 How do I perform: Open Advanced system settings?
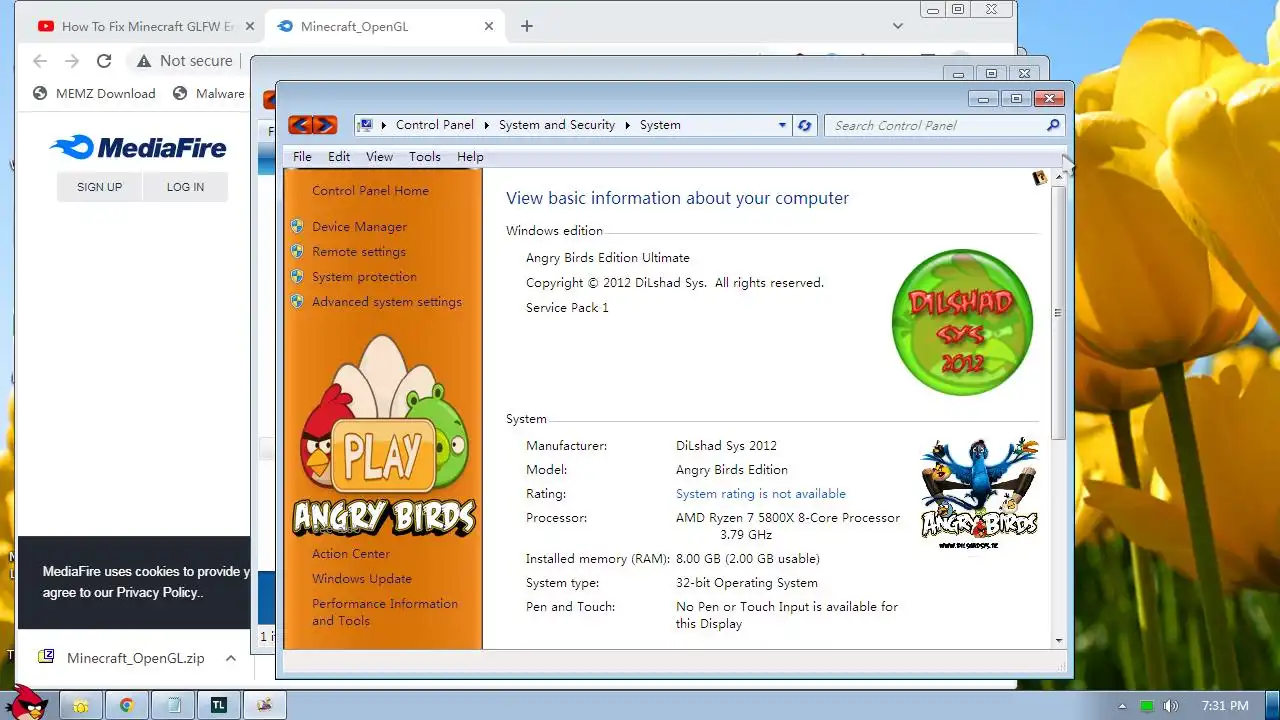click(x=387, y=302)
